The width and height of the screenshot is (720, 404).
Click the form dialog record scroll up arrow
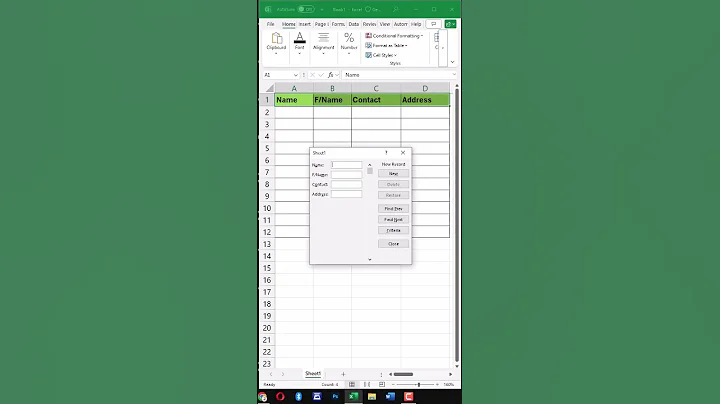click(370, 165)
